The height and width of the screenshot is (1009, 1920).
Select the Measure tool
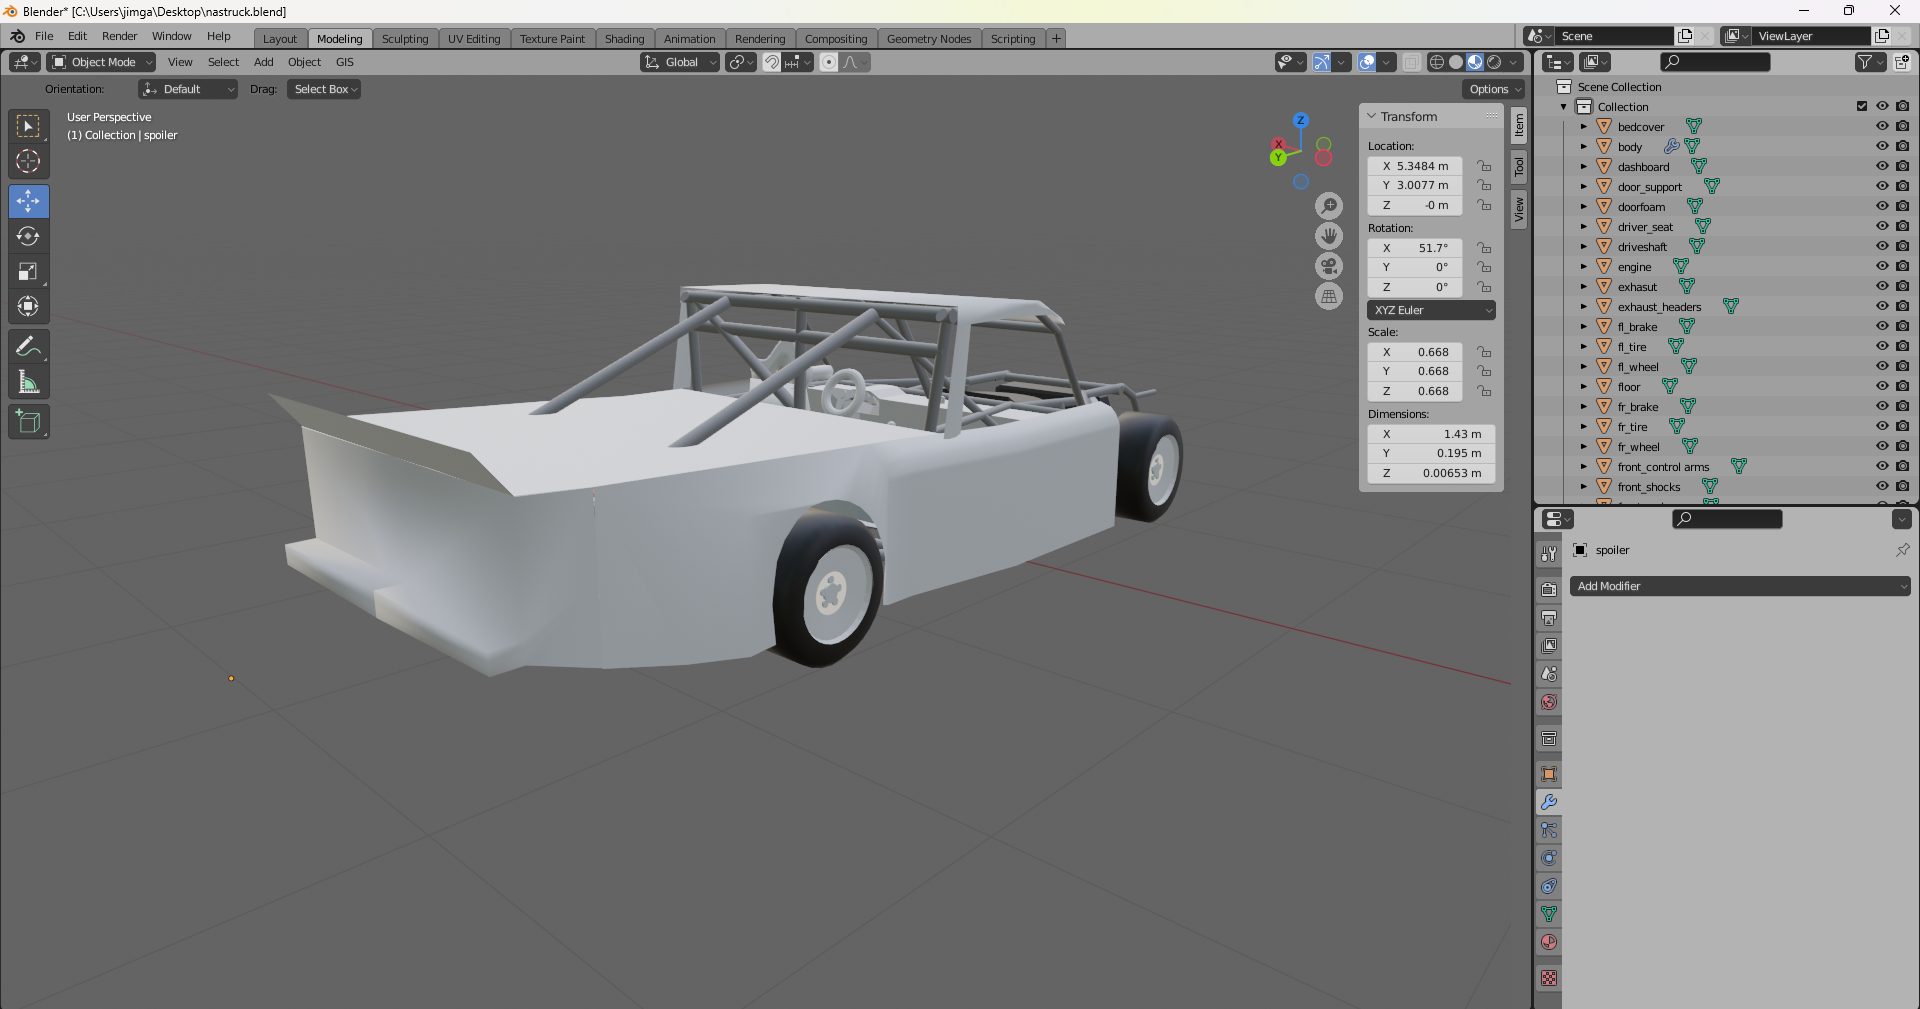click(28, 382)
